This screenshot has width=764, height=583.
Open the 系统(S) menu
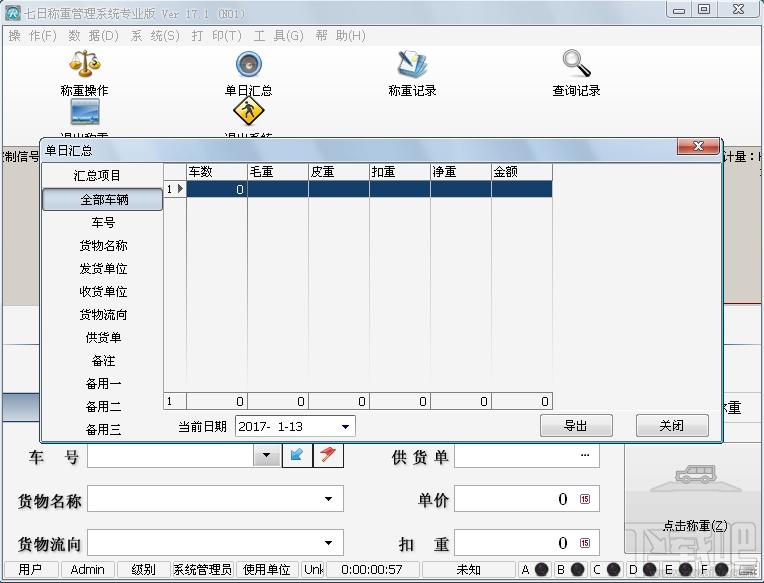tap(155, 36)
